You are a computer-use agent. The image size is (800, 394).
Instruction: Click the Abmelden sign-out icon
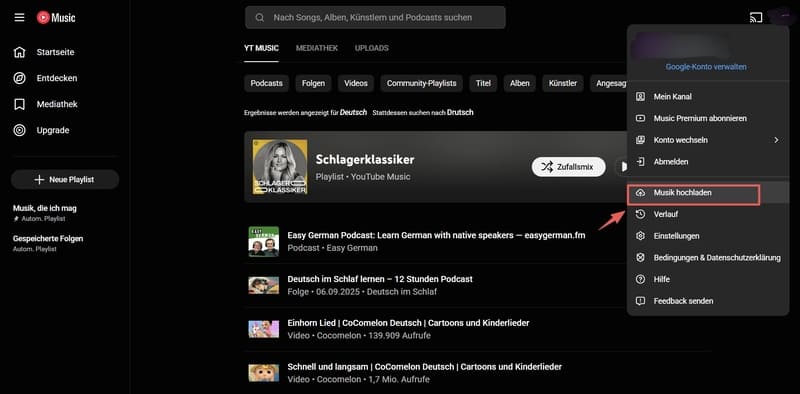[x=640, y=162]
